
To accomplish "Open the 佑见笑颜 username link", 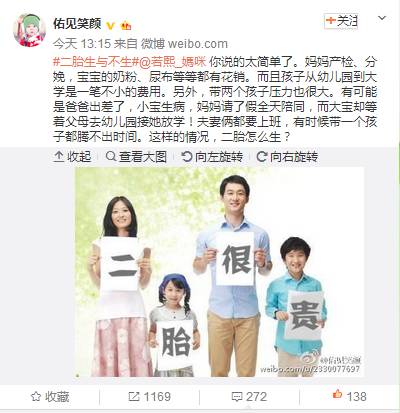I will click(x=77, y=24).
